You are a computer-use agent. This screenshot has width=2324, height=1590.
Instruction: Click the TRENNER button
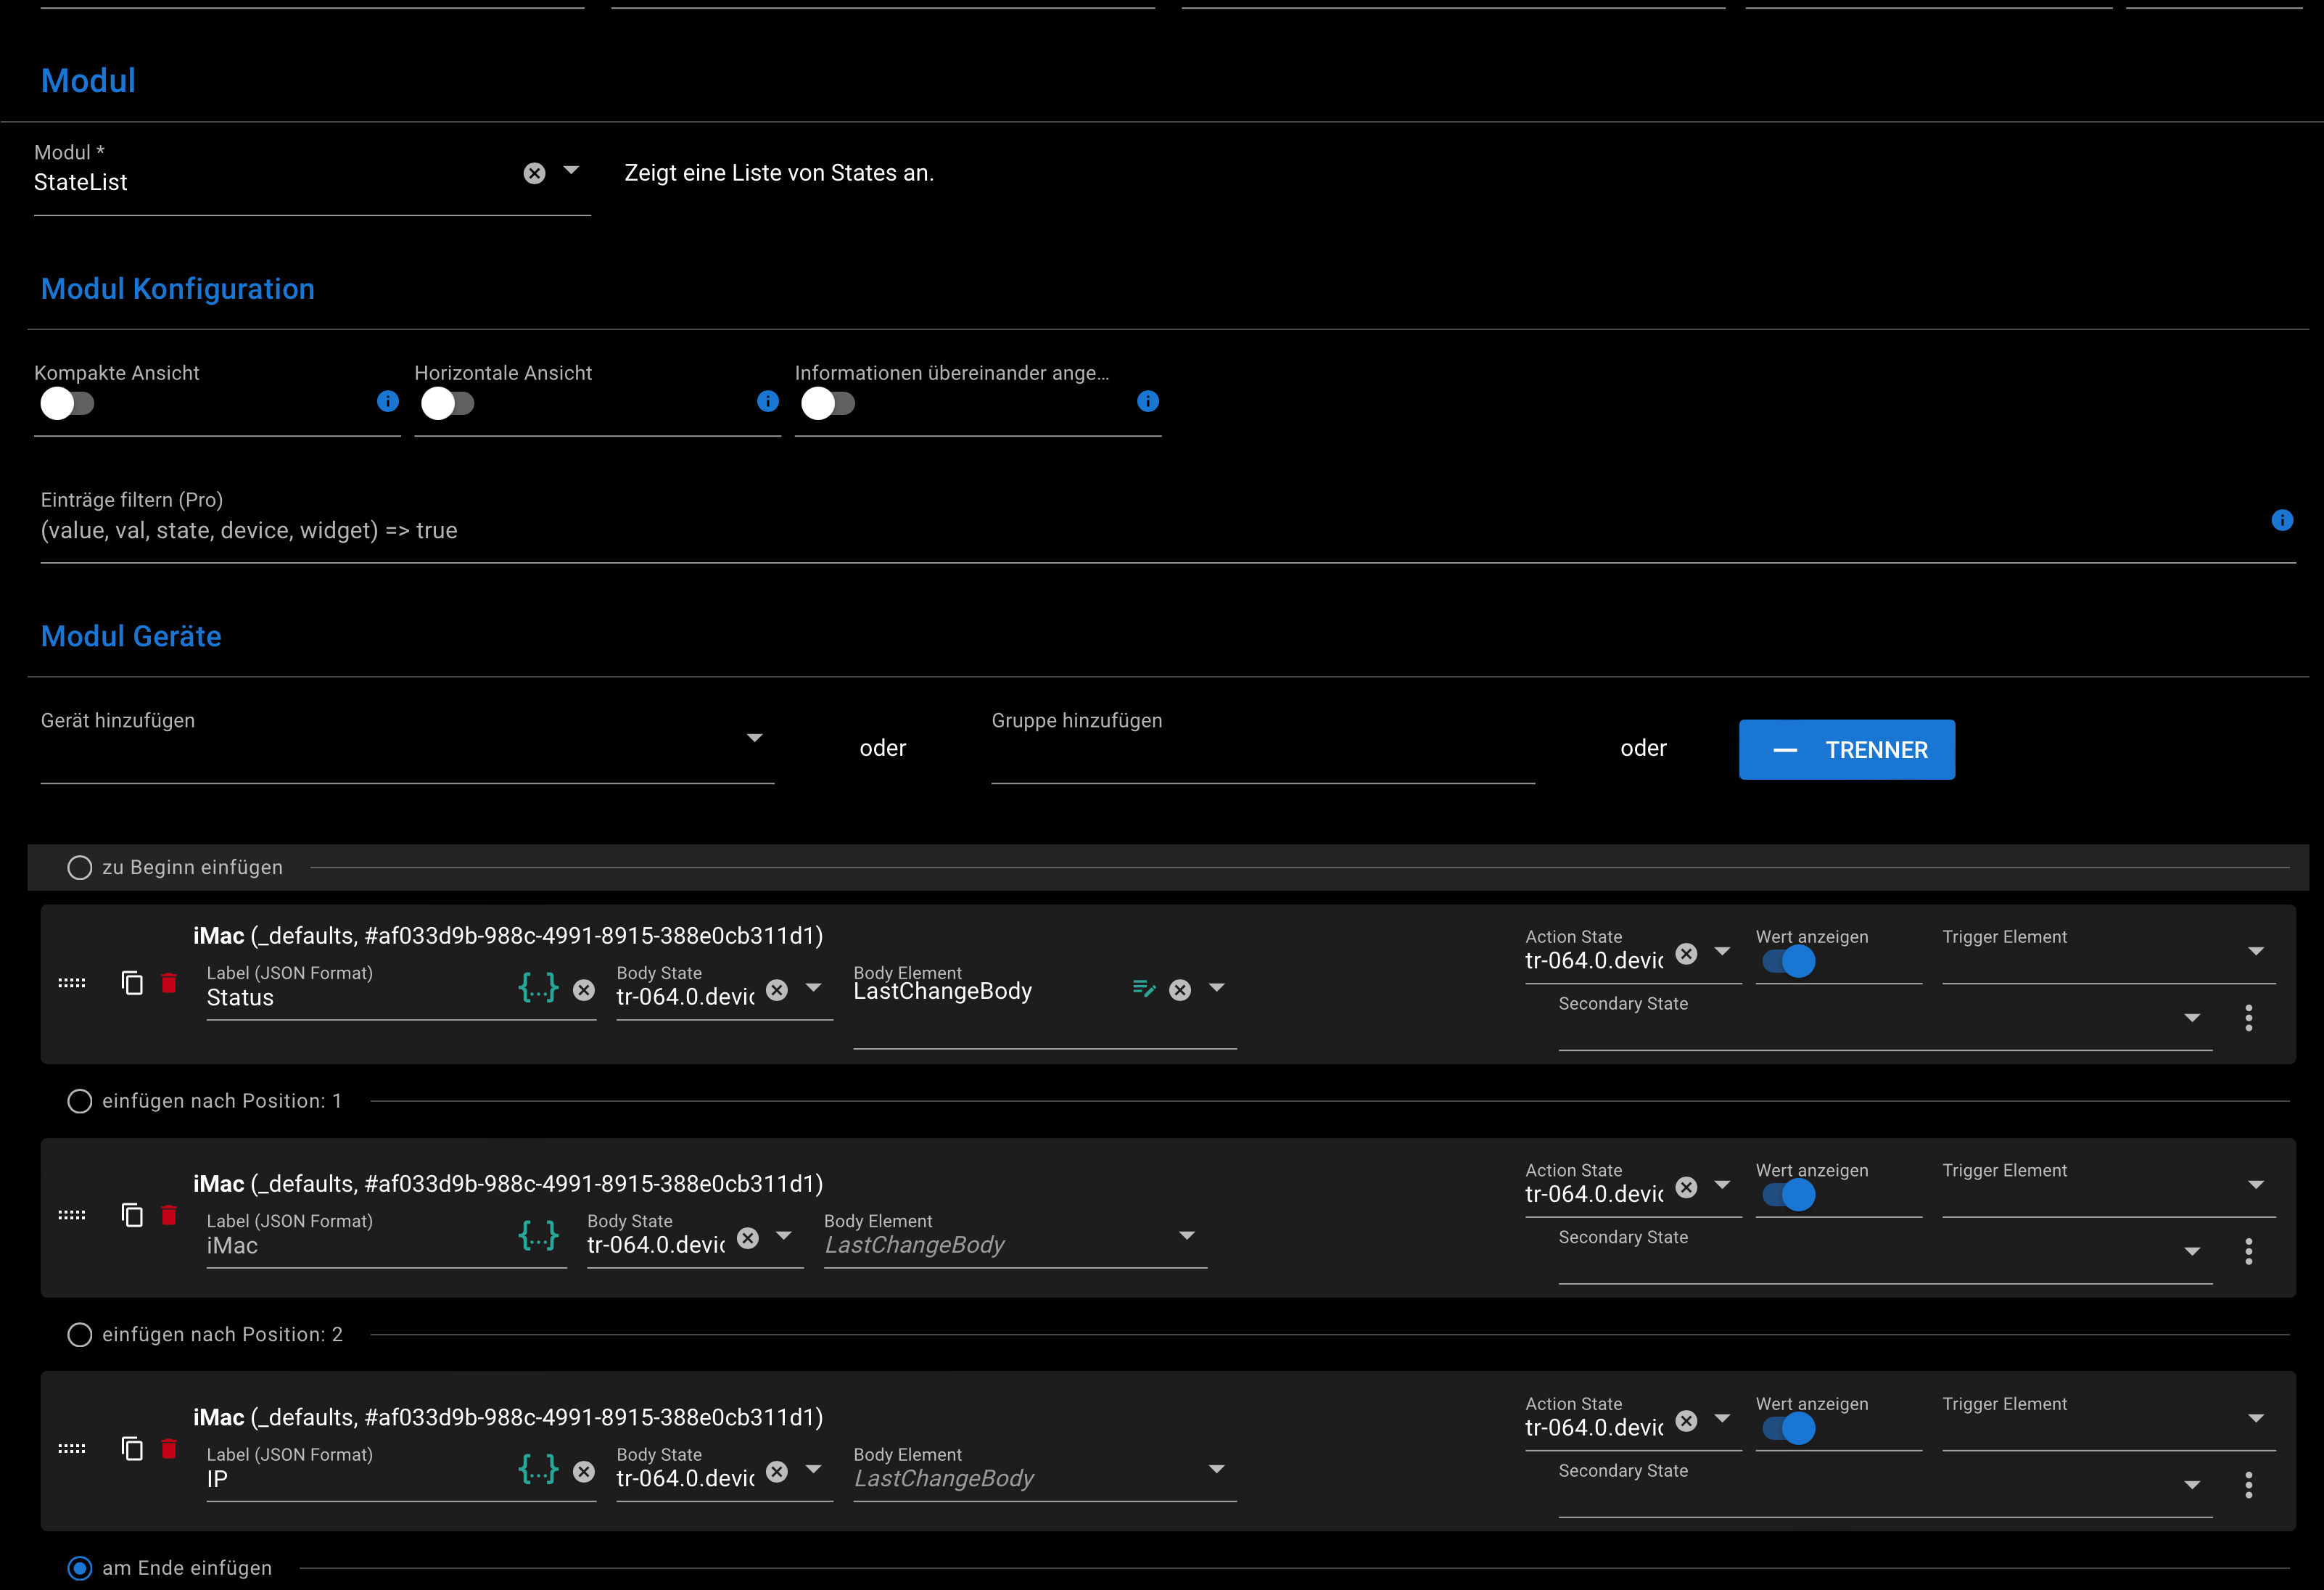(1846, 750)
